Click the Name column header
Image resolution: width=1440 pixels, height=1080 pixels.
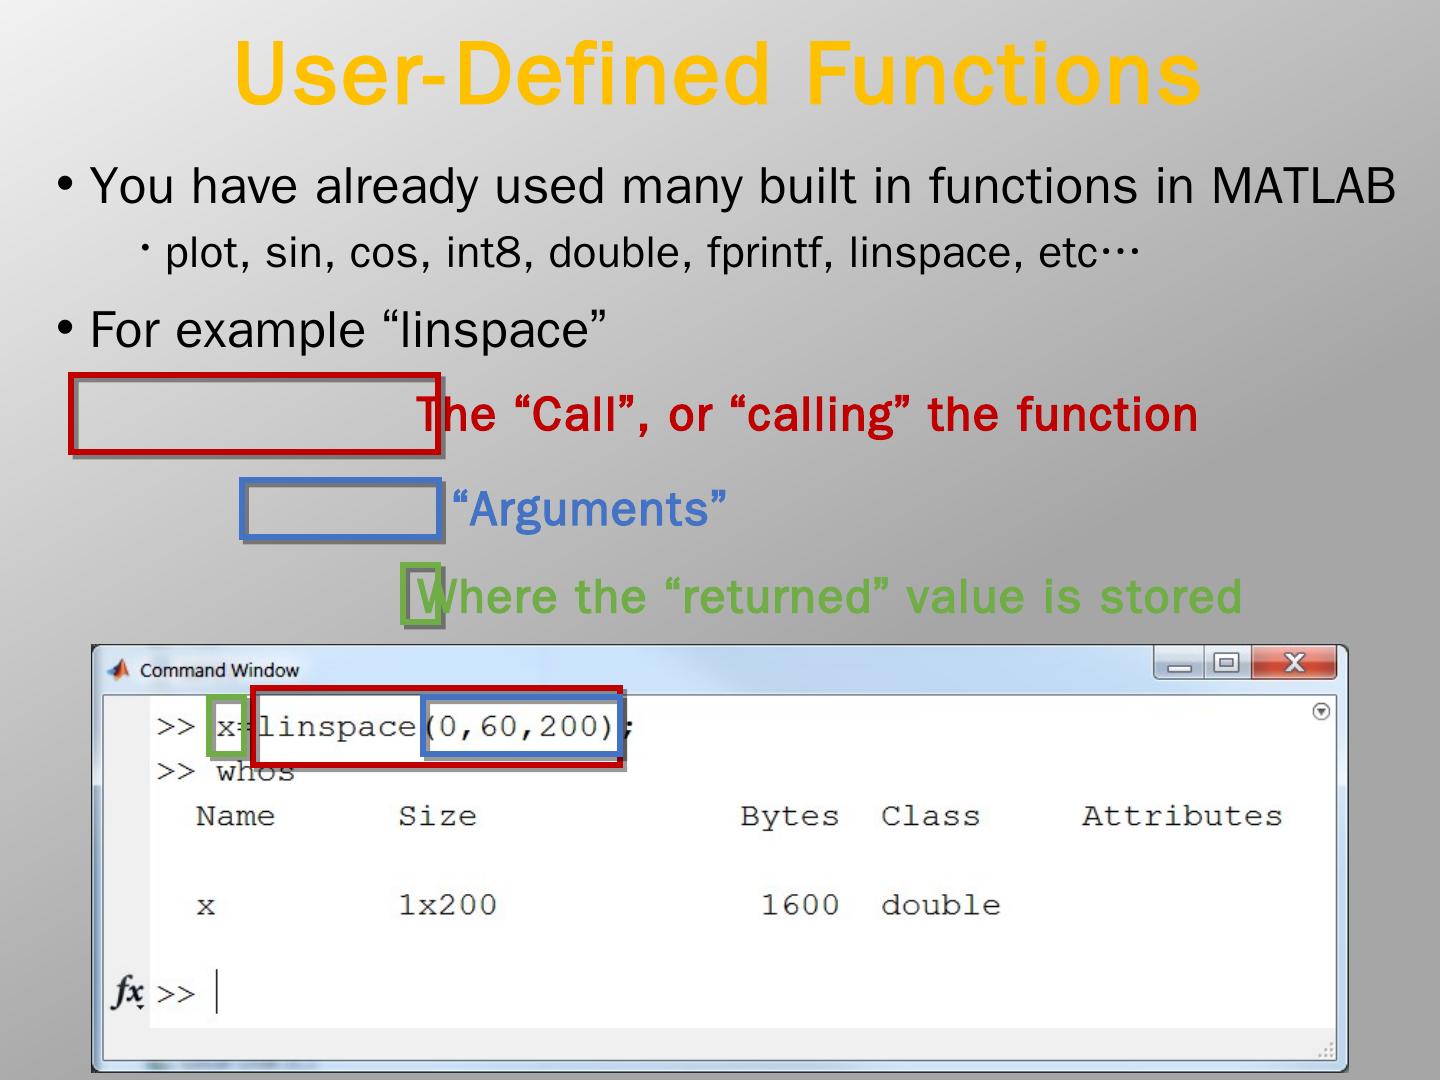235,816
